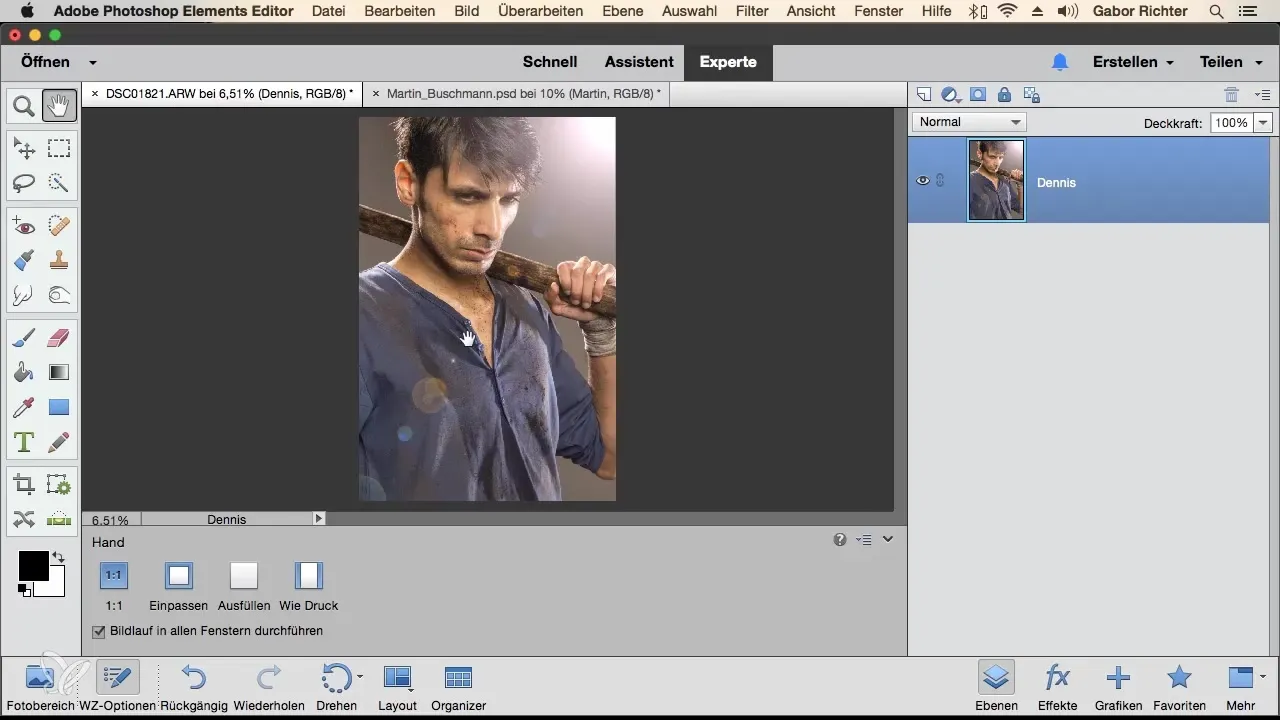Toggle lock all pixels for layer
1280x720 pixels.
point(1004,95)
